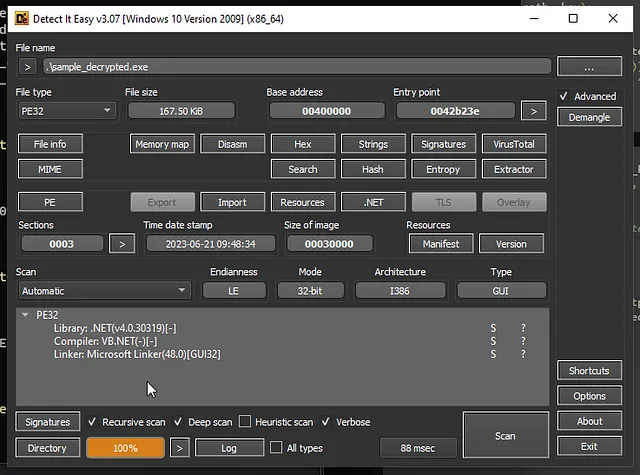The width and height of the screenshot is (640, 475).
Task: Click the arrow next to Sections count
Action: 122,244
